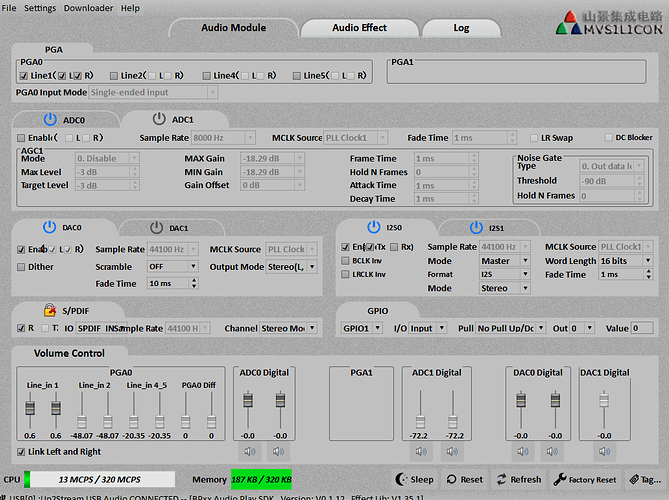Viewport: 669px width, 500px height.
Task: Open the I2S Stereo mode dropdown
Action: [x=505, y=288]
